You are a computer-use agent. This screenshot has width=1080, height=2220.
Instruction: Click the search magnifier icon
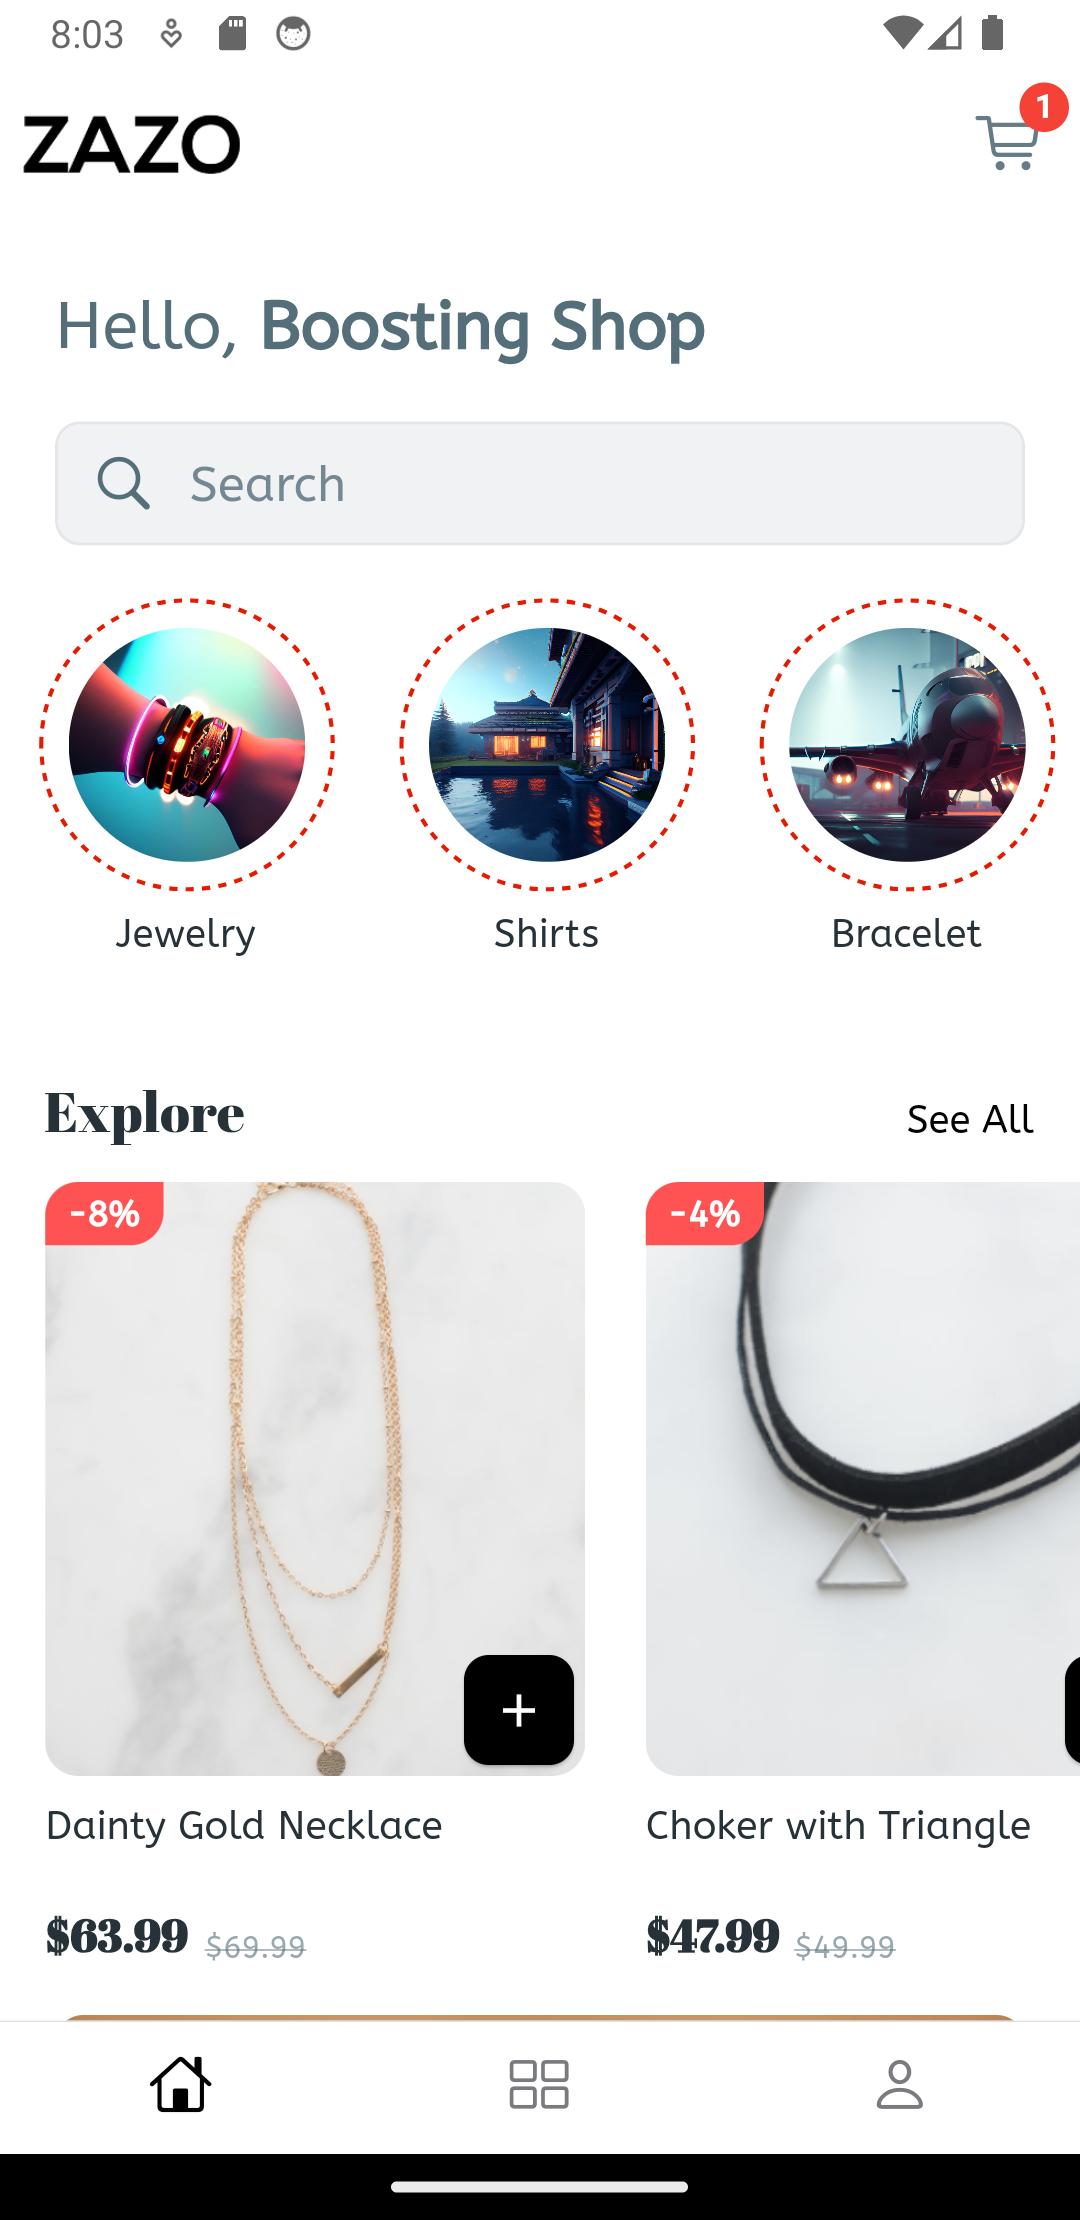123,484
